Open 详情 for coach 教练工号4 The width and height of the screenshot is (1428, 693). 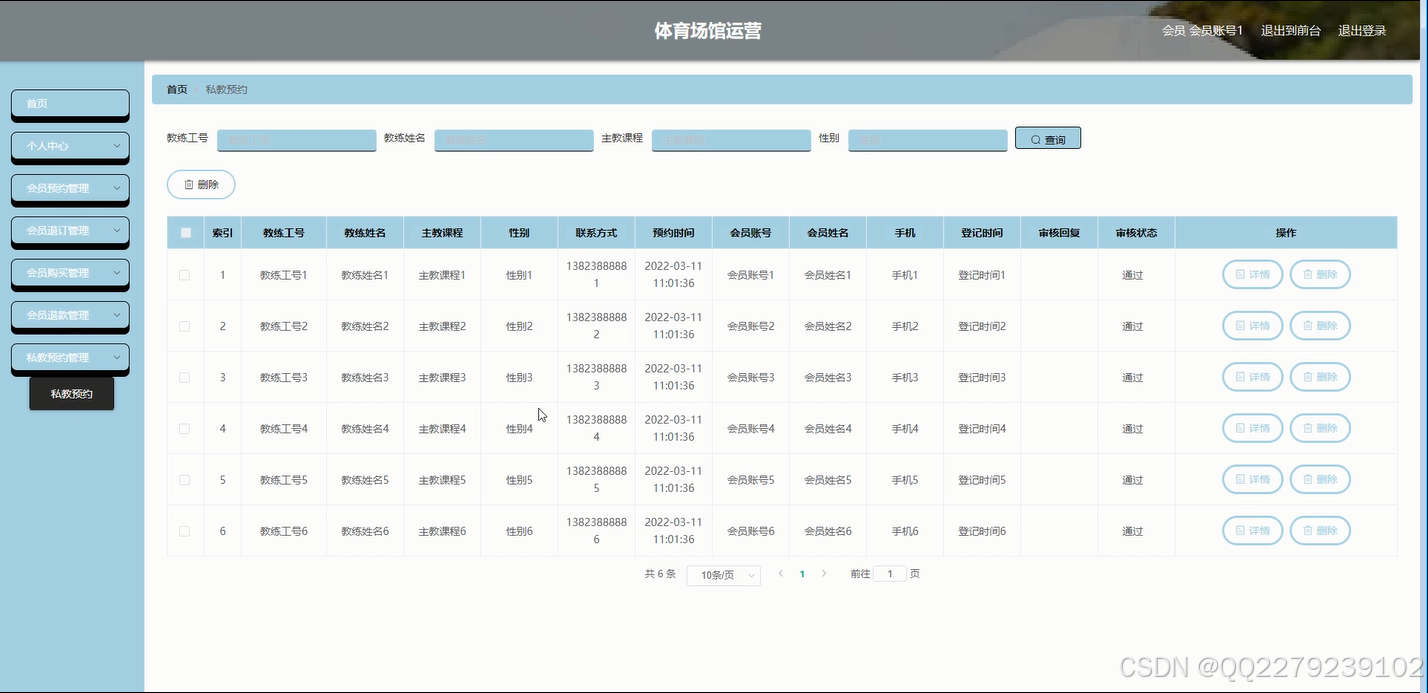tap(1252, 428)
